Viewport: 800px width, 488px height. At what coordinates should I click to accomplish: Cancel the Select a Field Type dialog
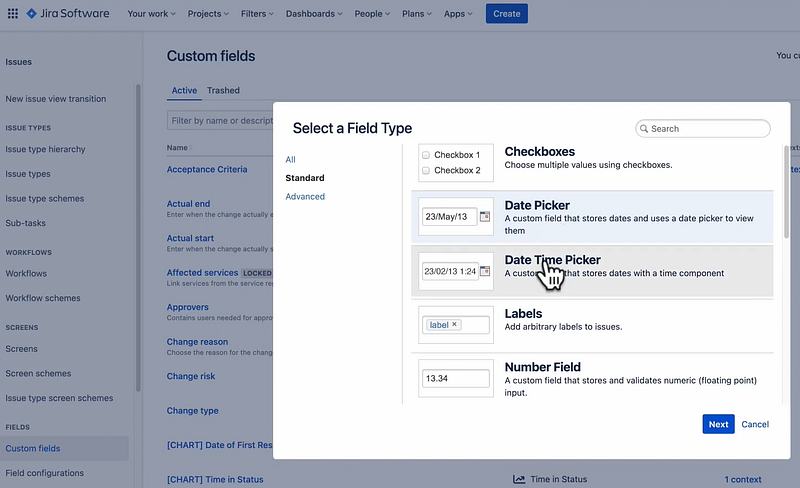tap(755, 424)
